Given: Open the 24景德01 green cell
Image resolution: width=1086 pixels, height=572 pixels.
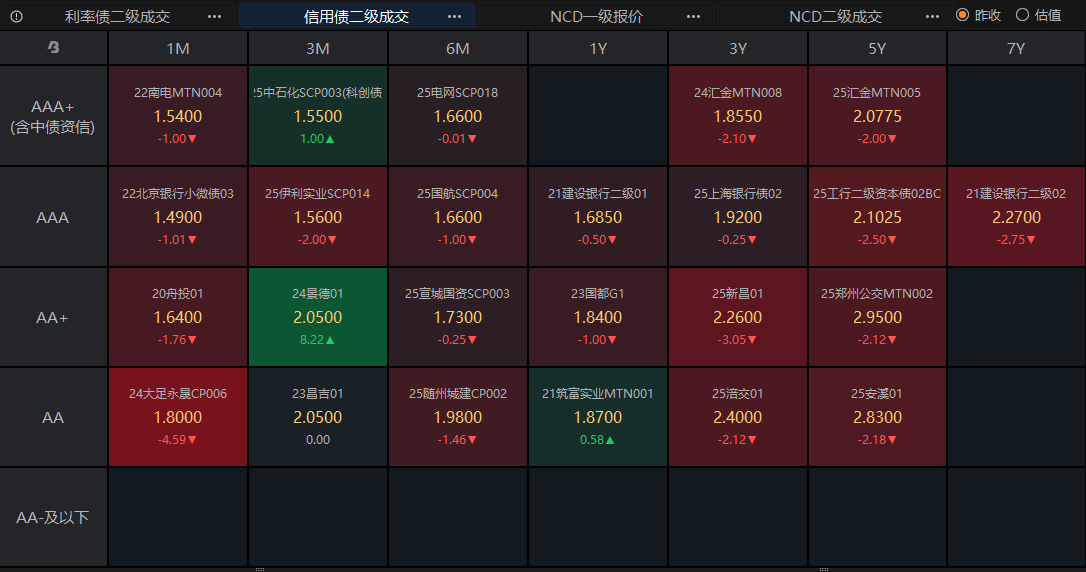Looking at the screenshot, I should click(318, 317).
